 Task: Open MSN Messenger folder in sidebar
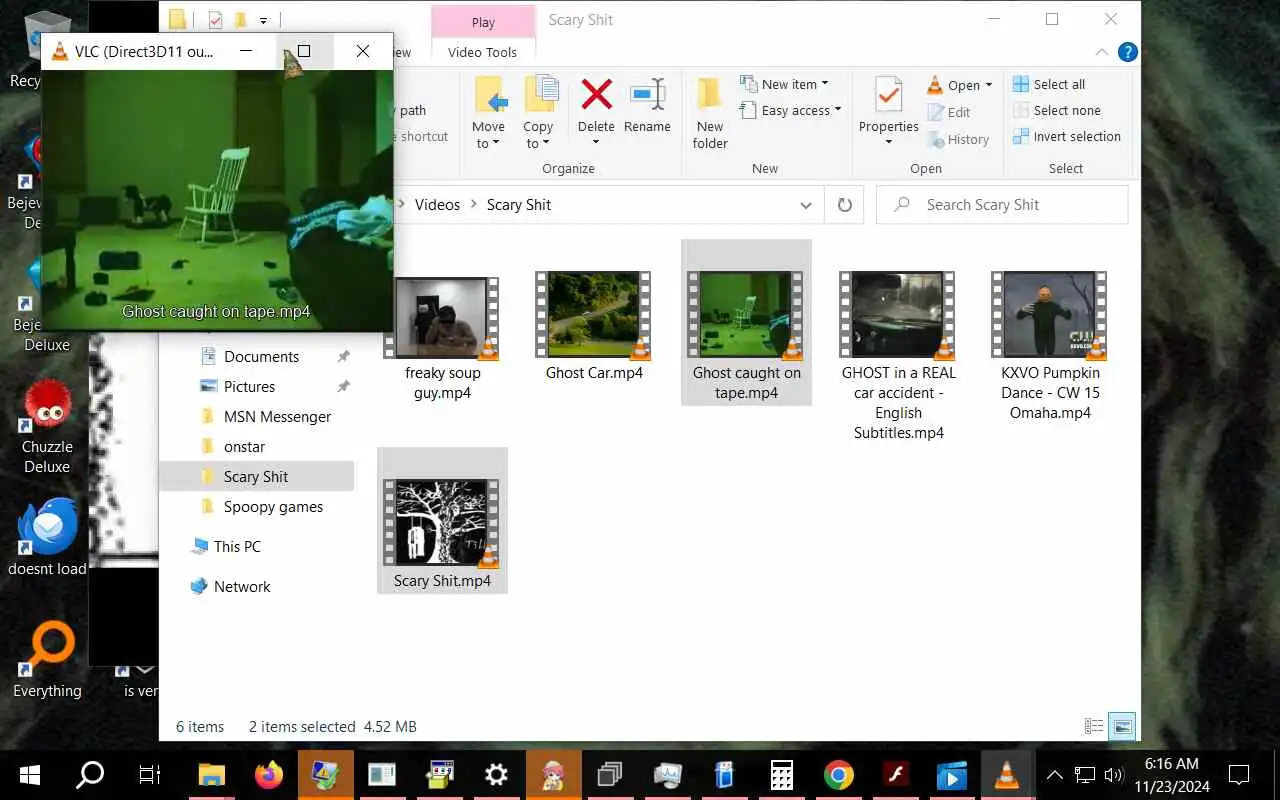coord(277,417)
